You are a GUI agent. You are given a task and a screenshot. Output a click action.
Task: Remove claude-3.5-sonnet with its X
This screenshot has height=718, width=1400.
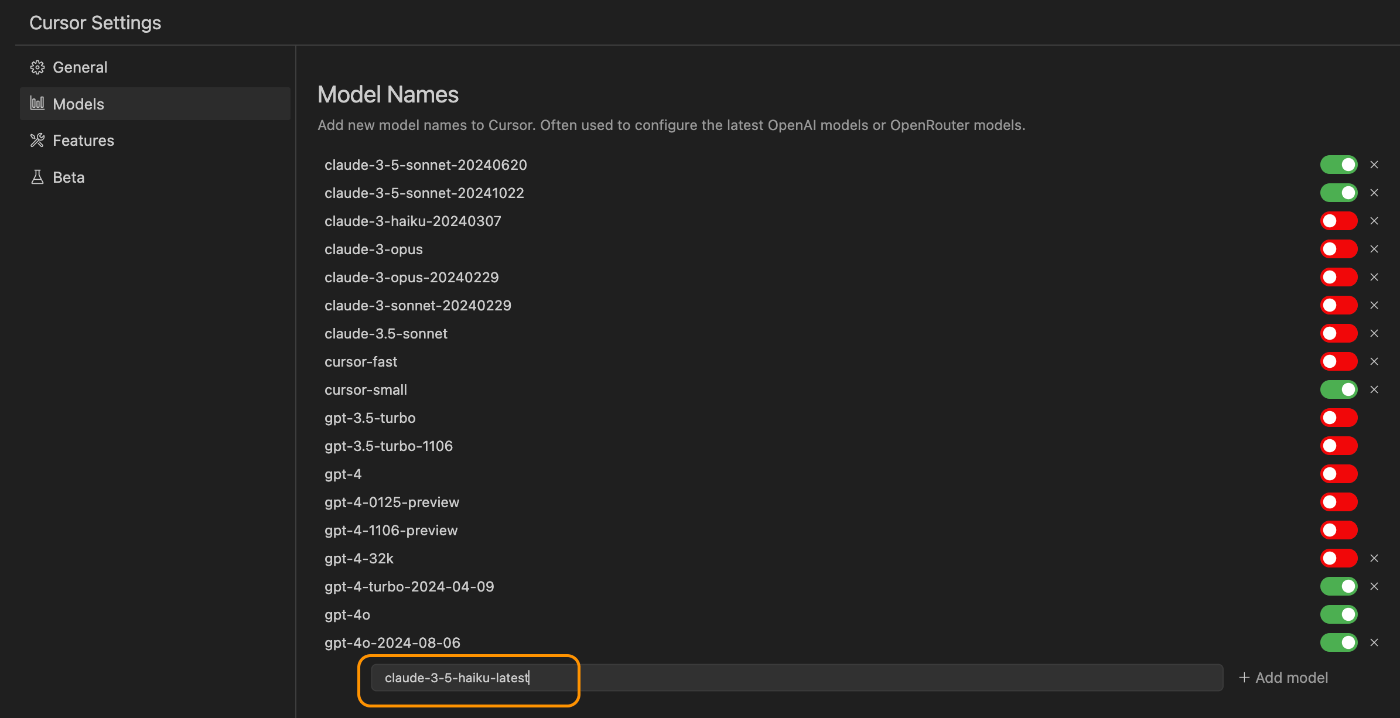[x=1374, y=333]
